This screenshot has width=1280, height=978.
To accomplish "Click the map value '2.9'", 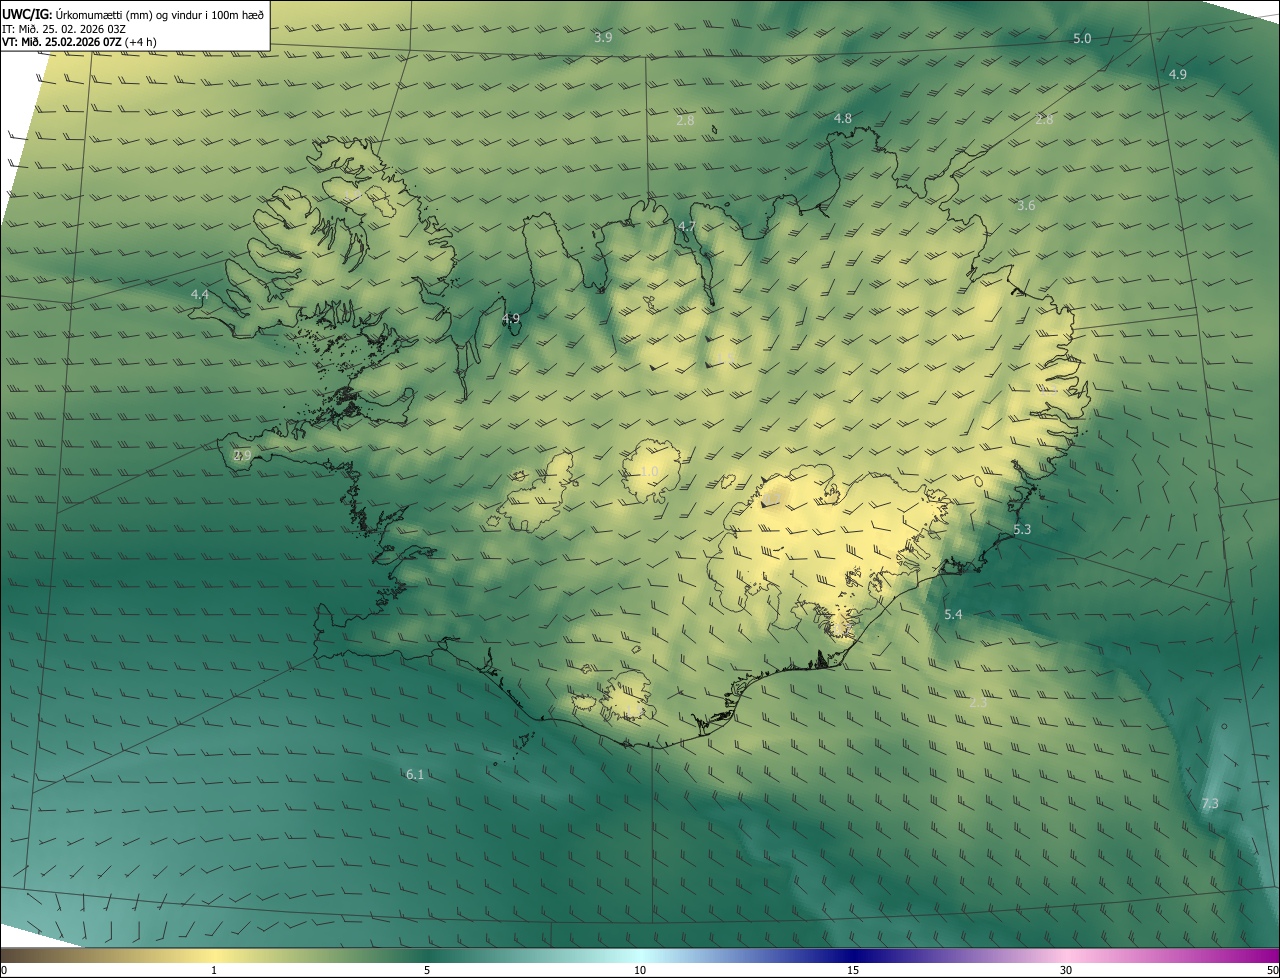I will pos(242,455).
